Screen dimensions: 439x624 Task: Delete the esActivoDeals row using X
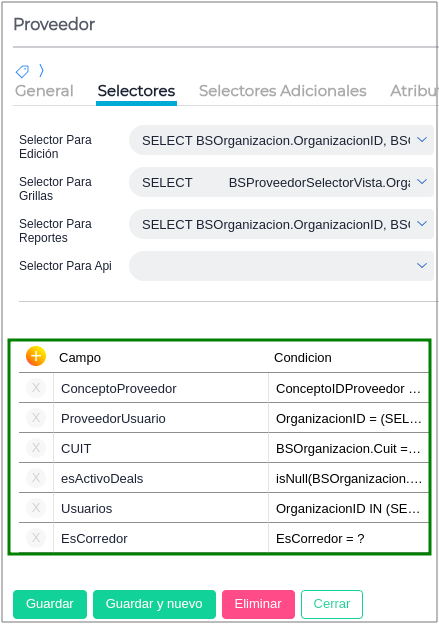pyautogui.click(x=36, y=478)
